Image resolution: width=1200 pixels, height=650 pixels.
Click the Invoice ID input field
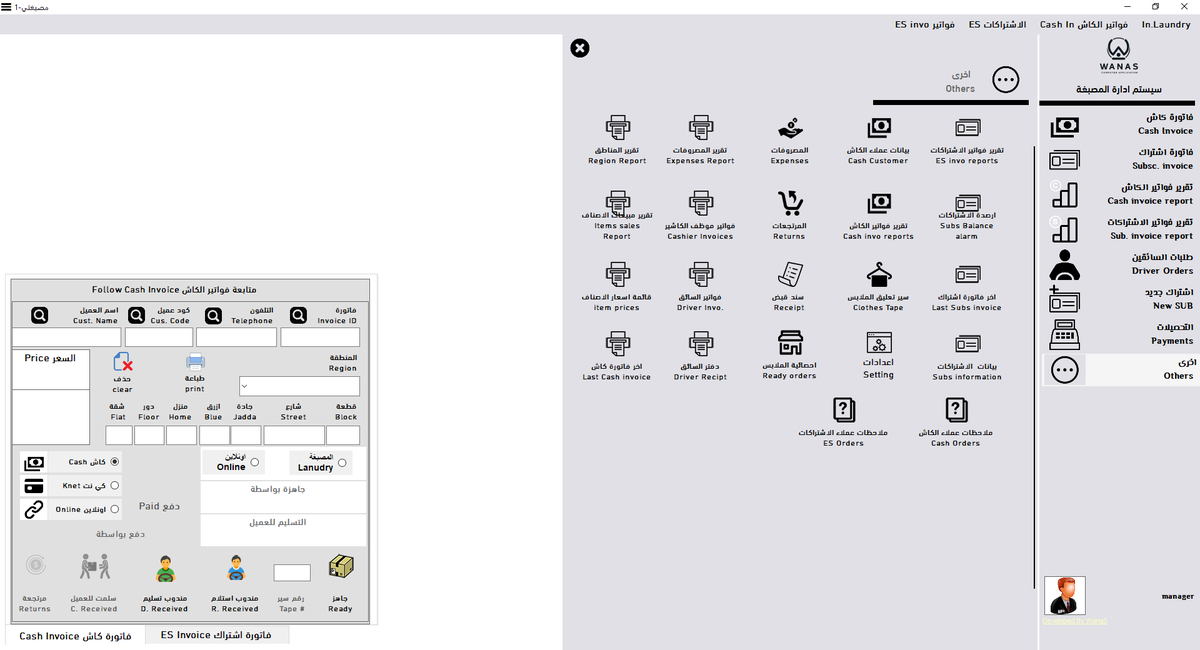coord(320,337)
